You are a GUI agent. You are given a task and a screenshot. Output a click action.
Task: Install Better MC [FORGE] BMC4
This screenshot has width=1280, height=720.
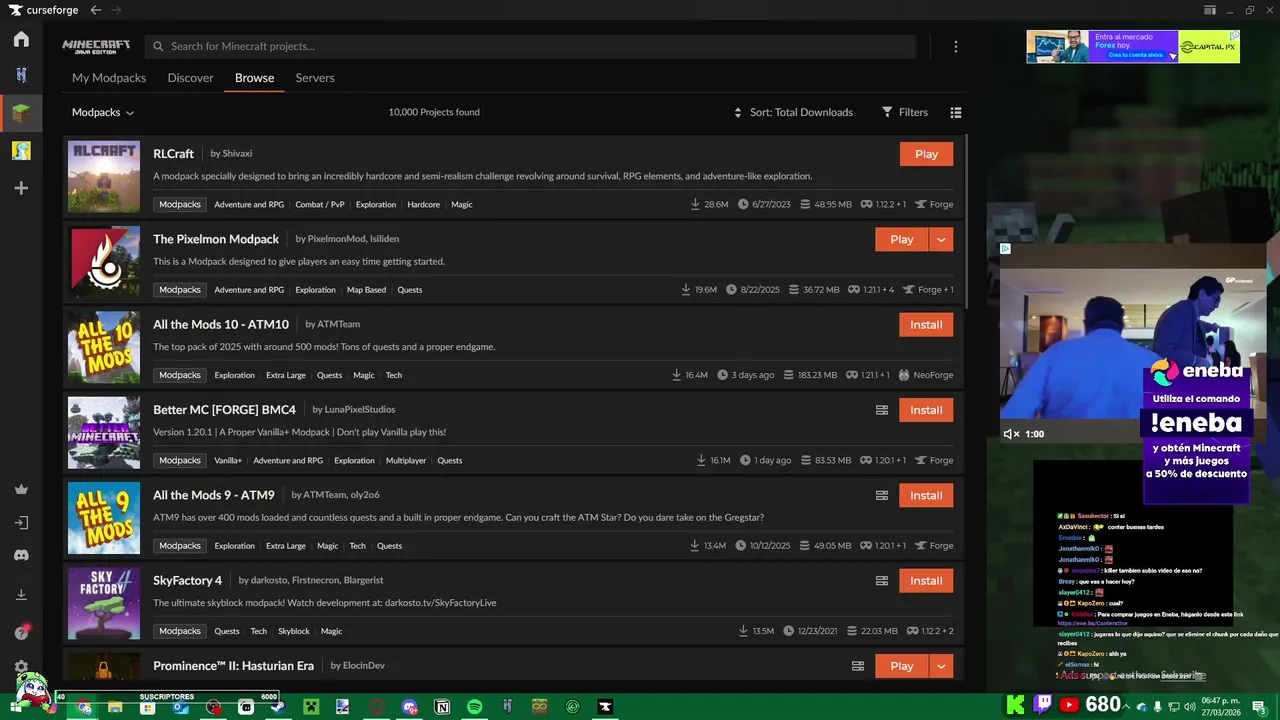click(926, 410)
